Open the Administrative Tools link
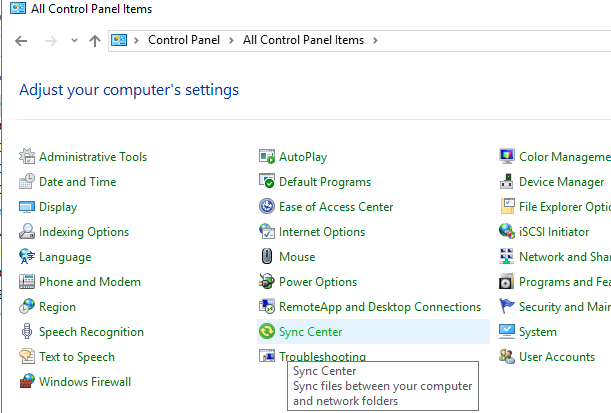 pyautogui.click(x=93, y=157)
